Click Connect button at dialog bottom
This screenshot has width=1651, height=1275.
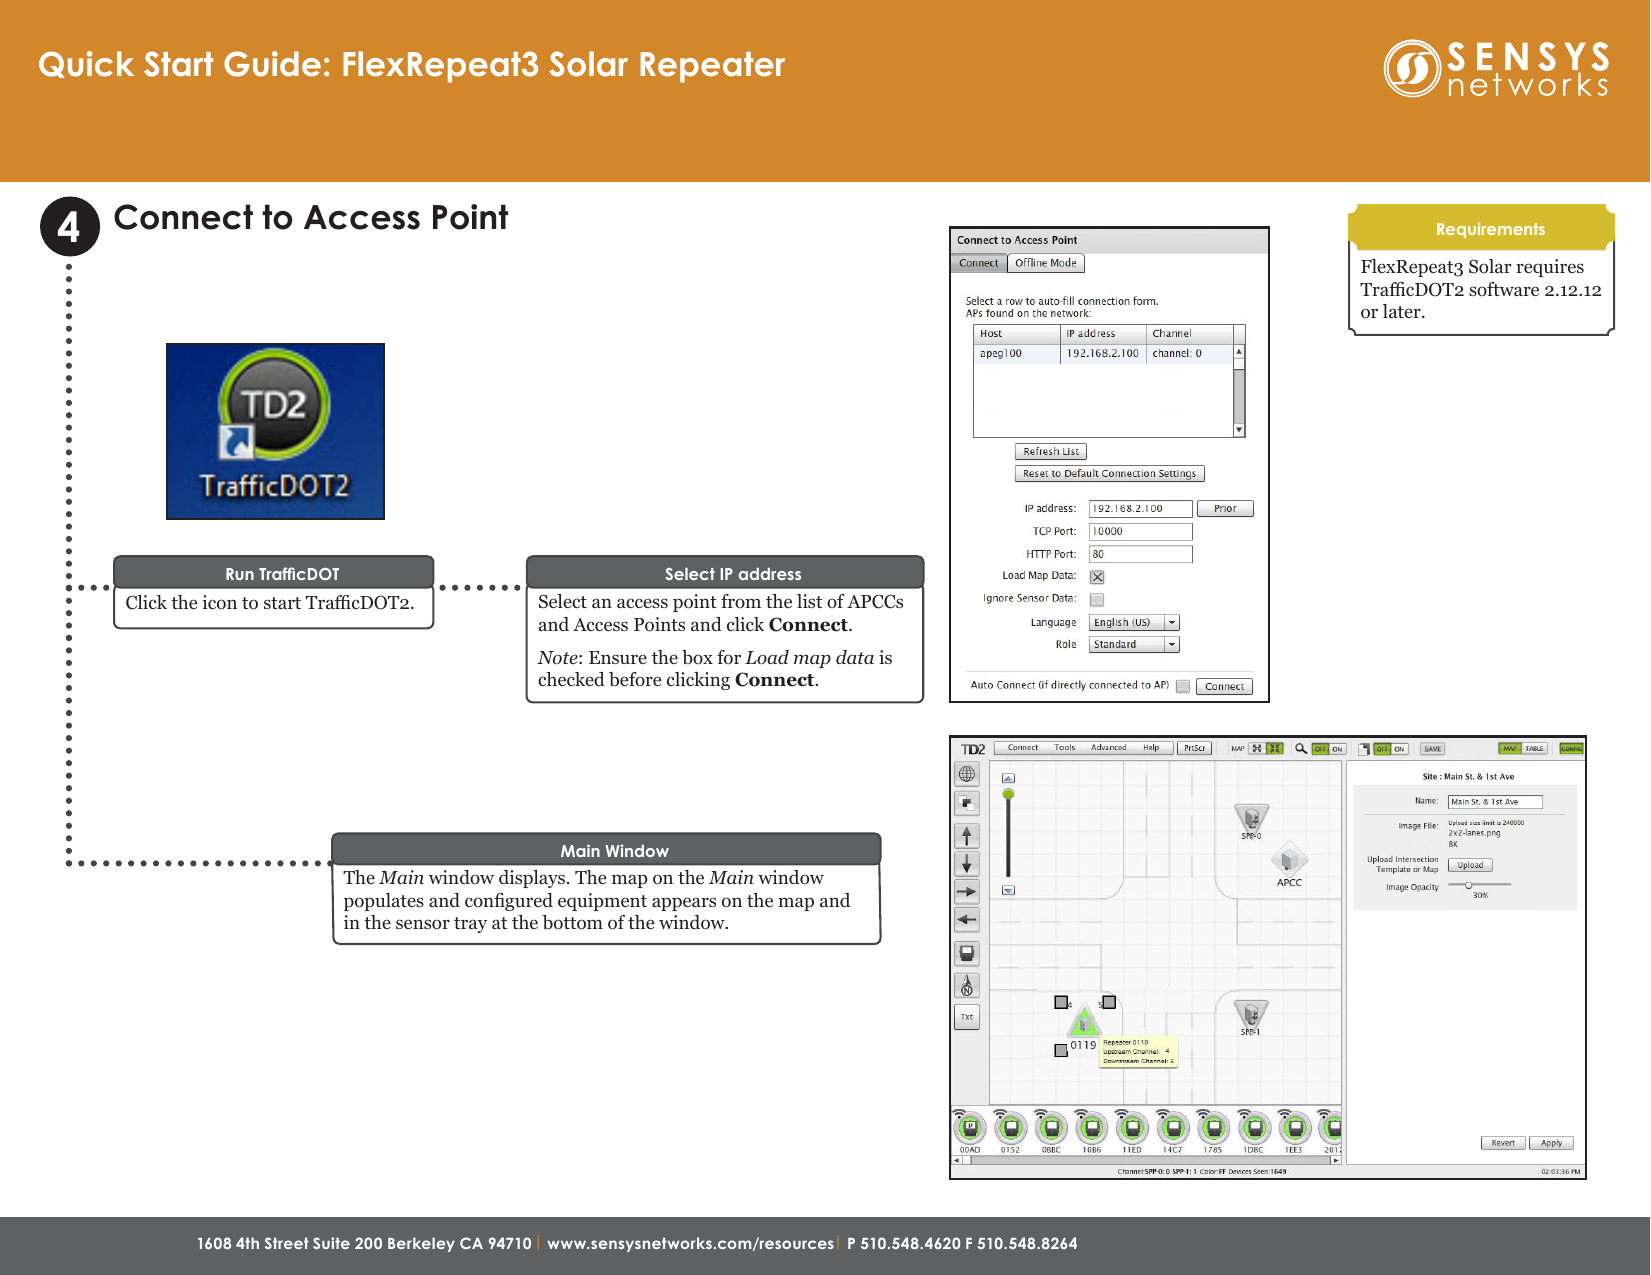pyautogui.click(x=1224, y=686)
